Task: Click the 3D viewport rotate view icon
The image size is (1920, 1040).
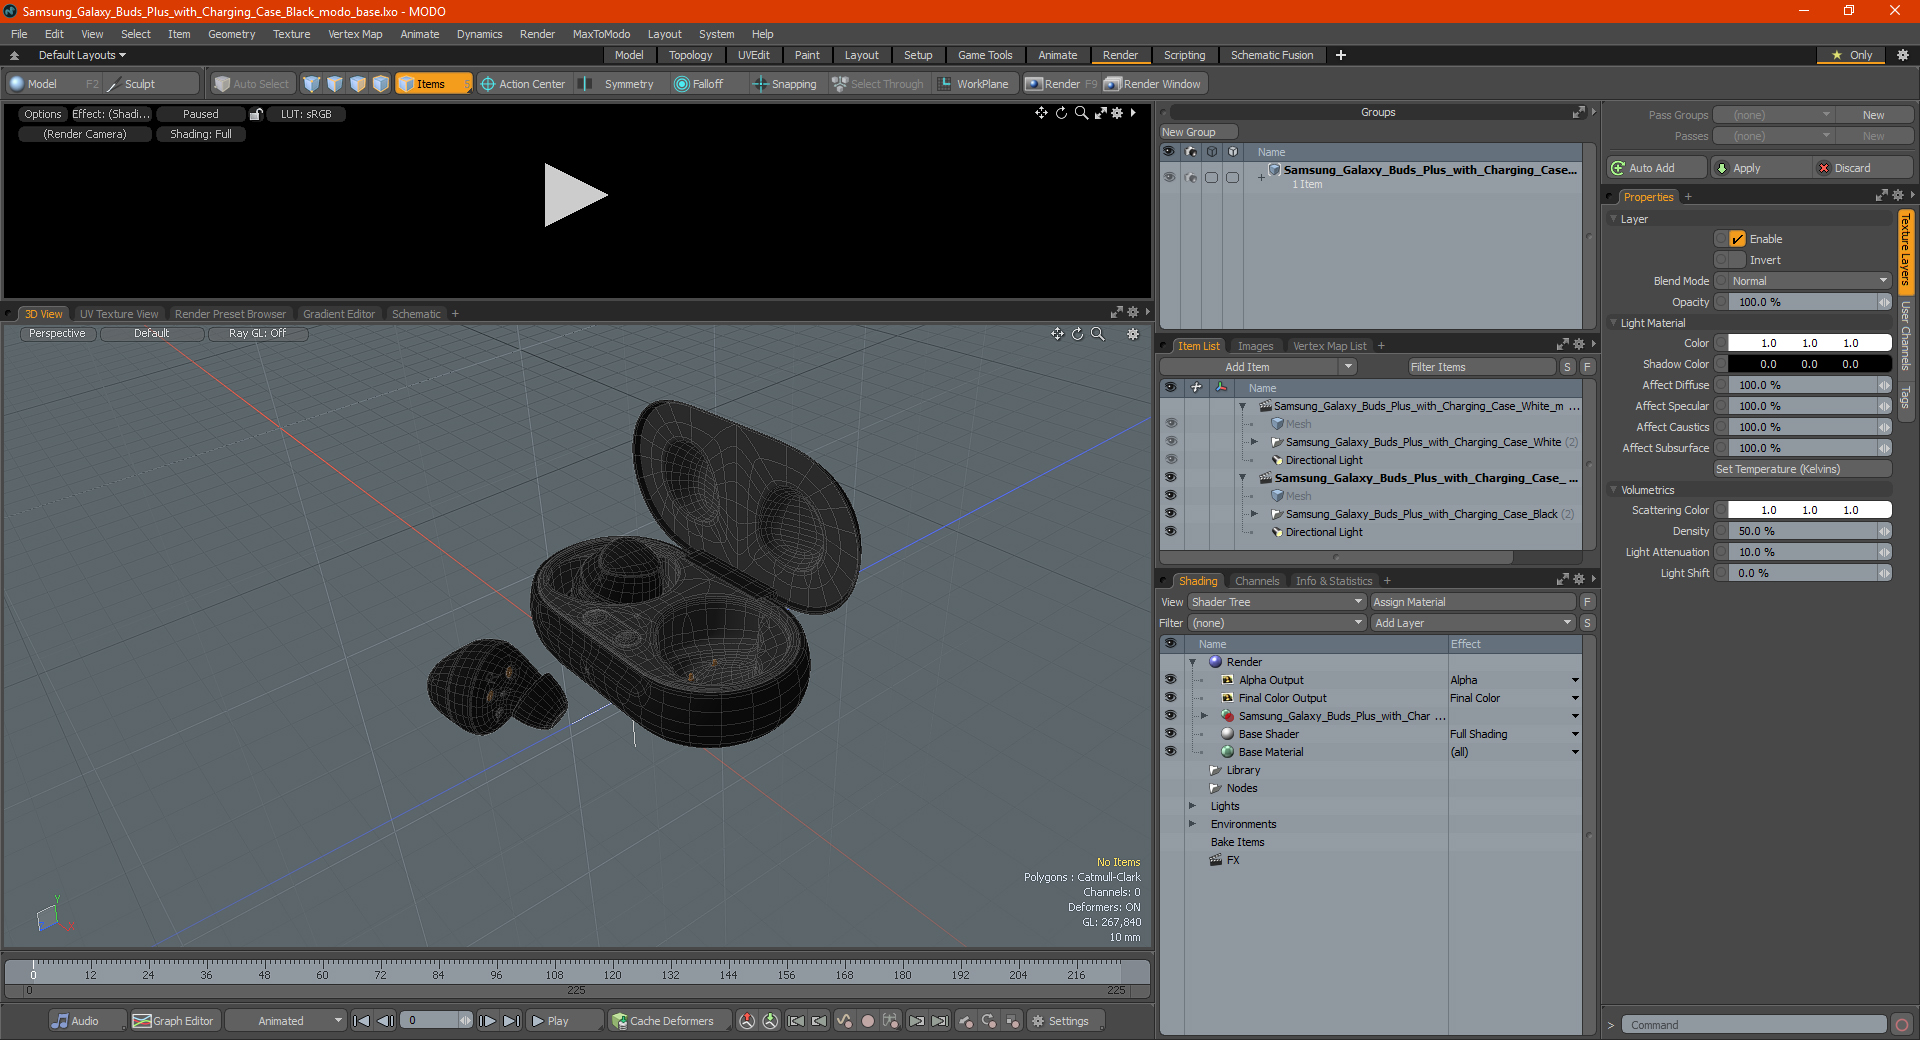Action: point(1078,334)
